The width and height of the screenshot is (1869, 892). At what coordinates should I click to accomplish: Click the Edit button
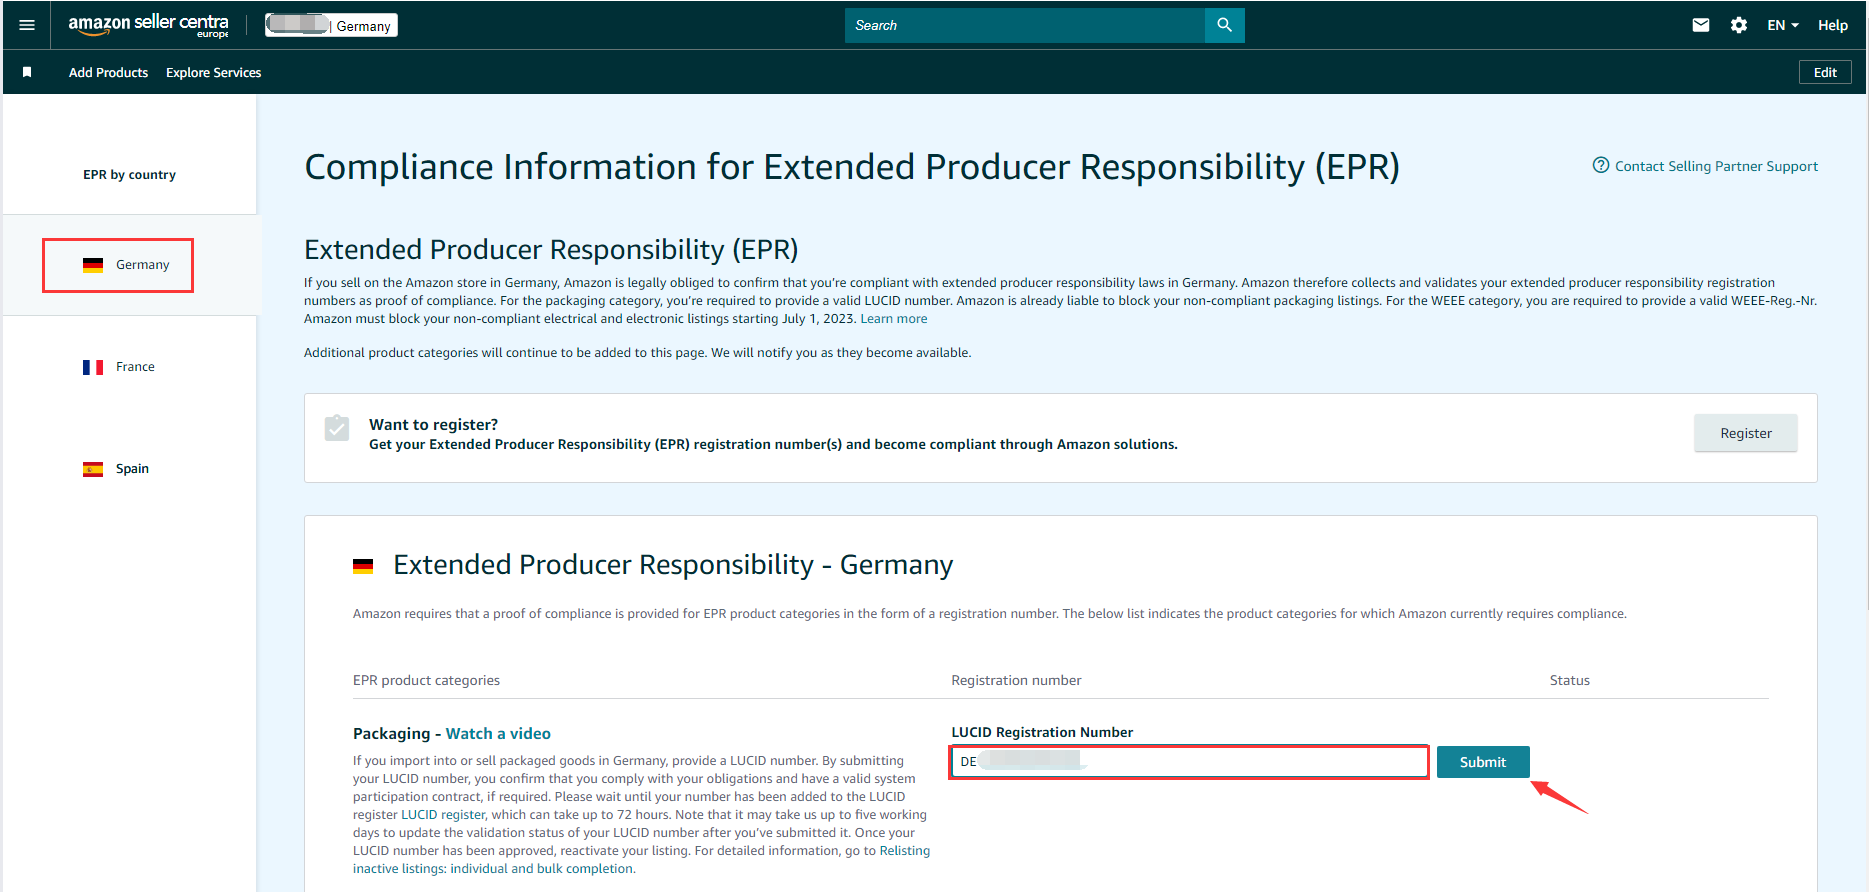(1825, 72)
